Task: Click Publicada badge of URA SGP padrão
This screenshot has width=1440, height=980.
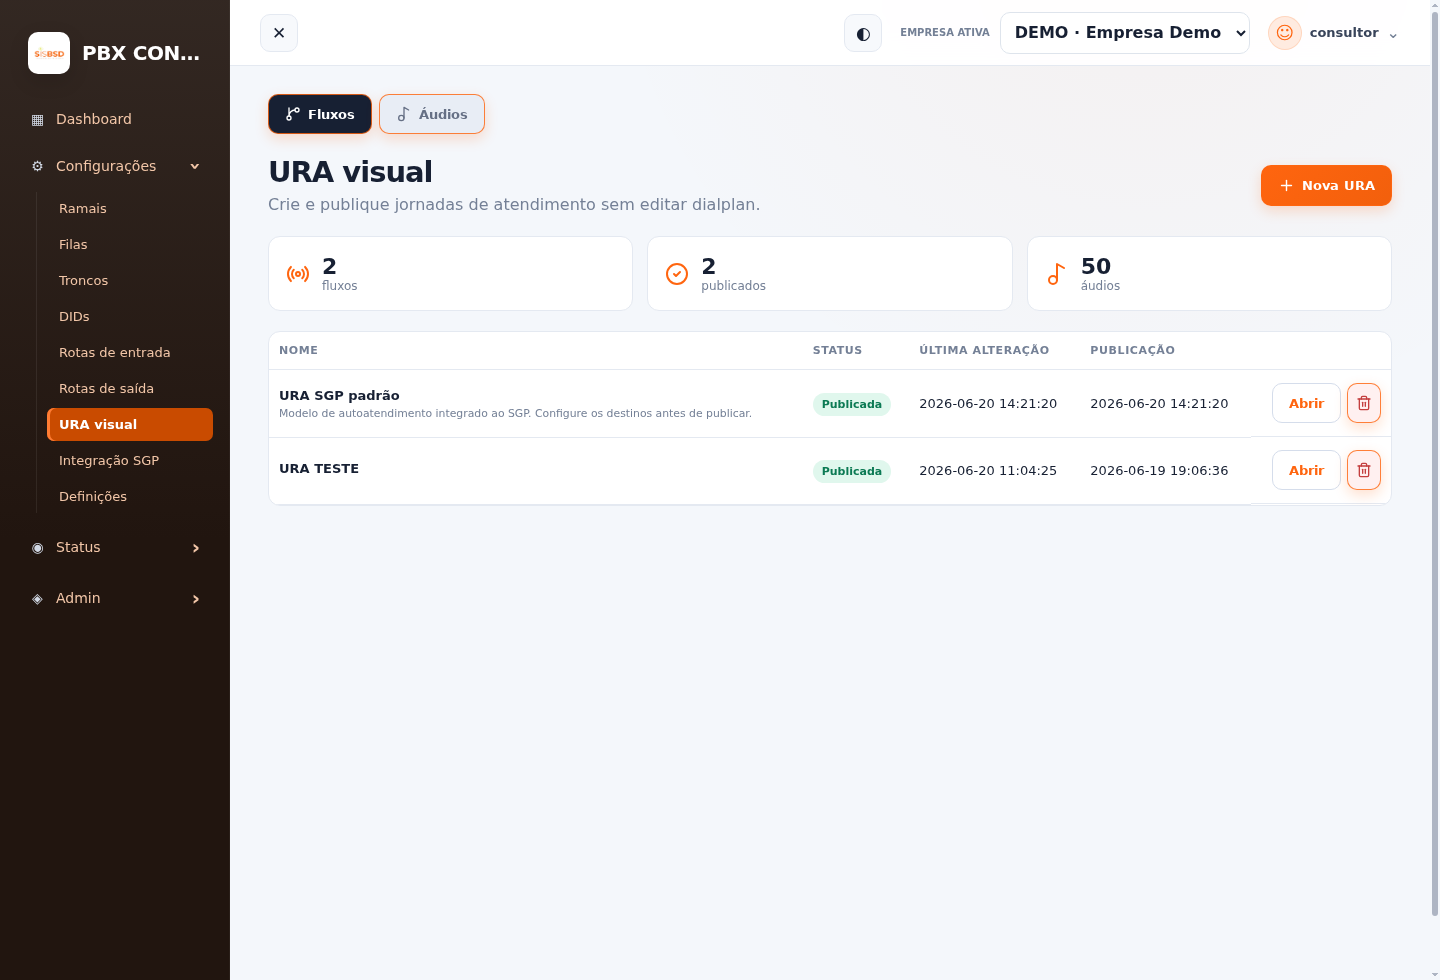Action: click(x=852, y=404)
